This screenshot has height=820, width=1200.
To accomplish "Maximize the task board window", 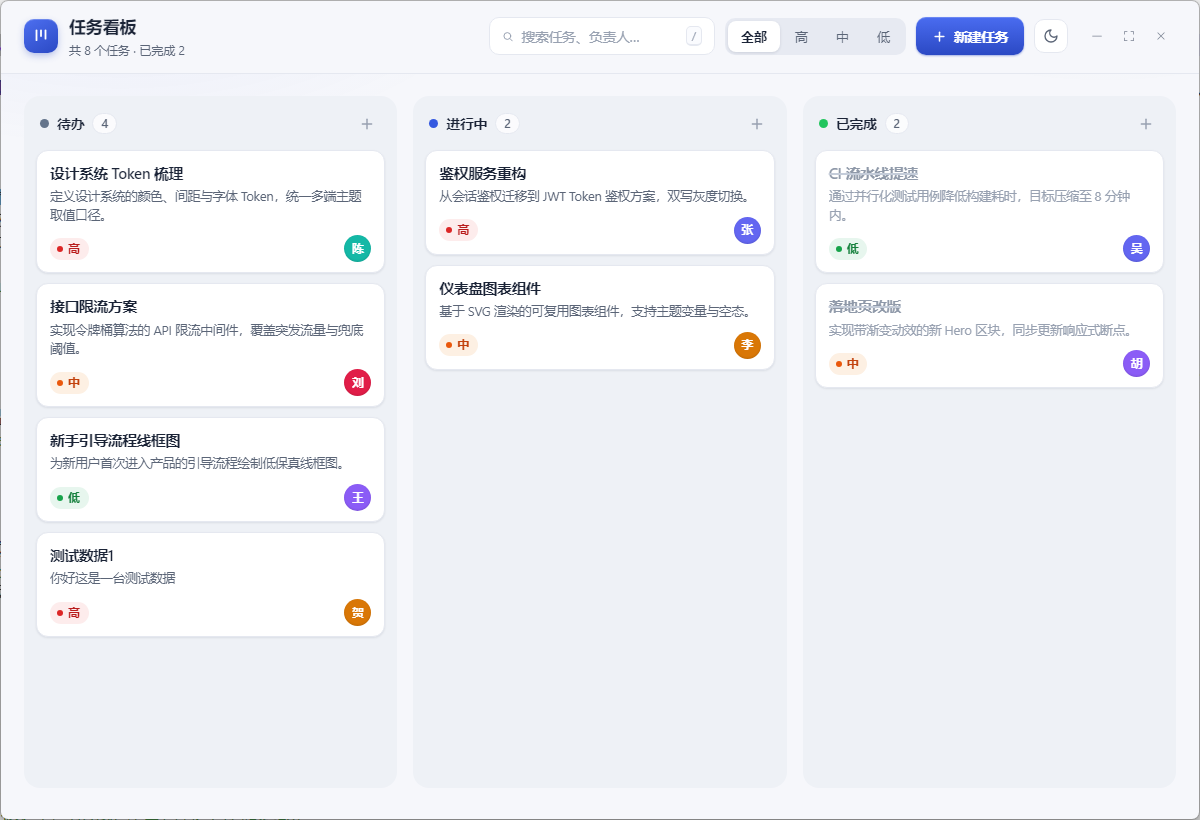I will (1129, 36).
